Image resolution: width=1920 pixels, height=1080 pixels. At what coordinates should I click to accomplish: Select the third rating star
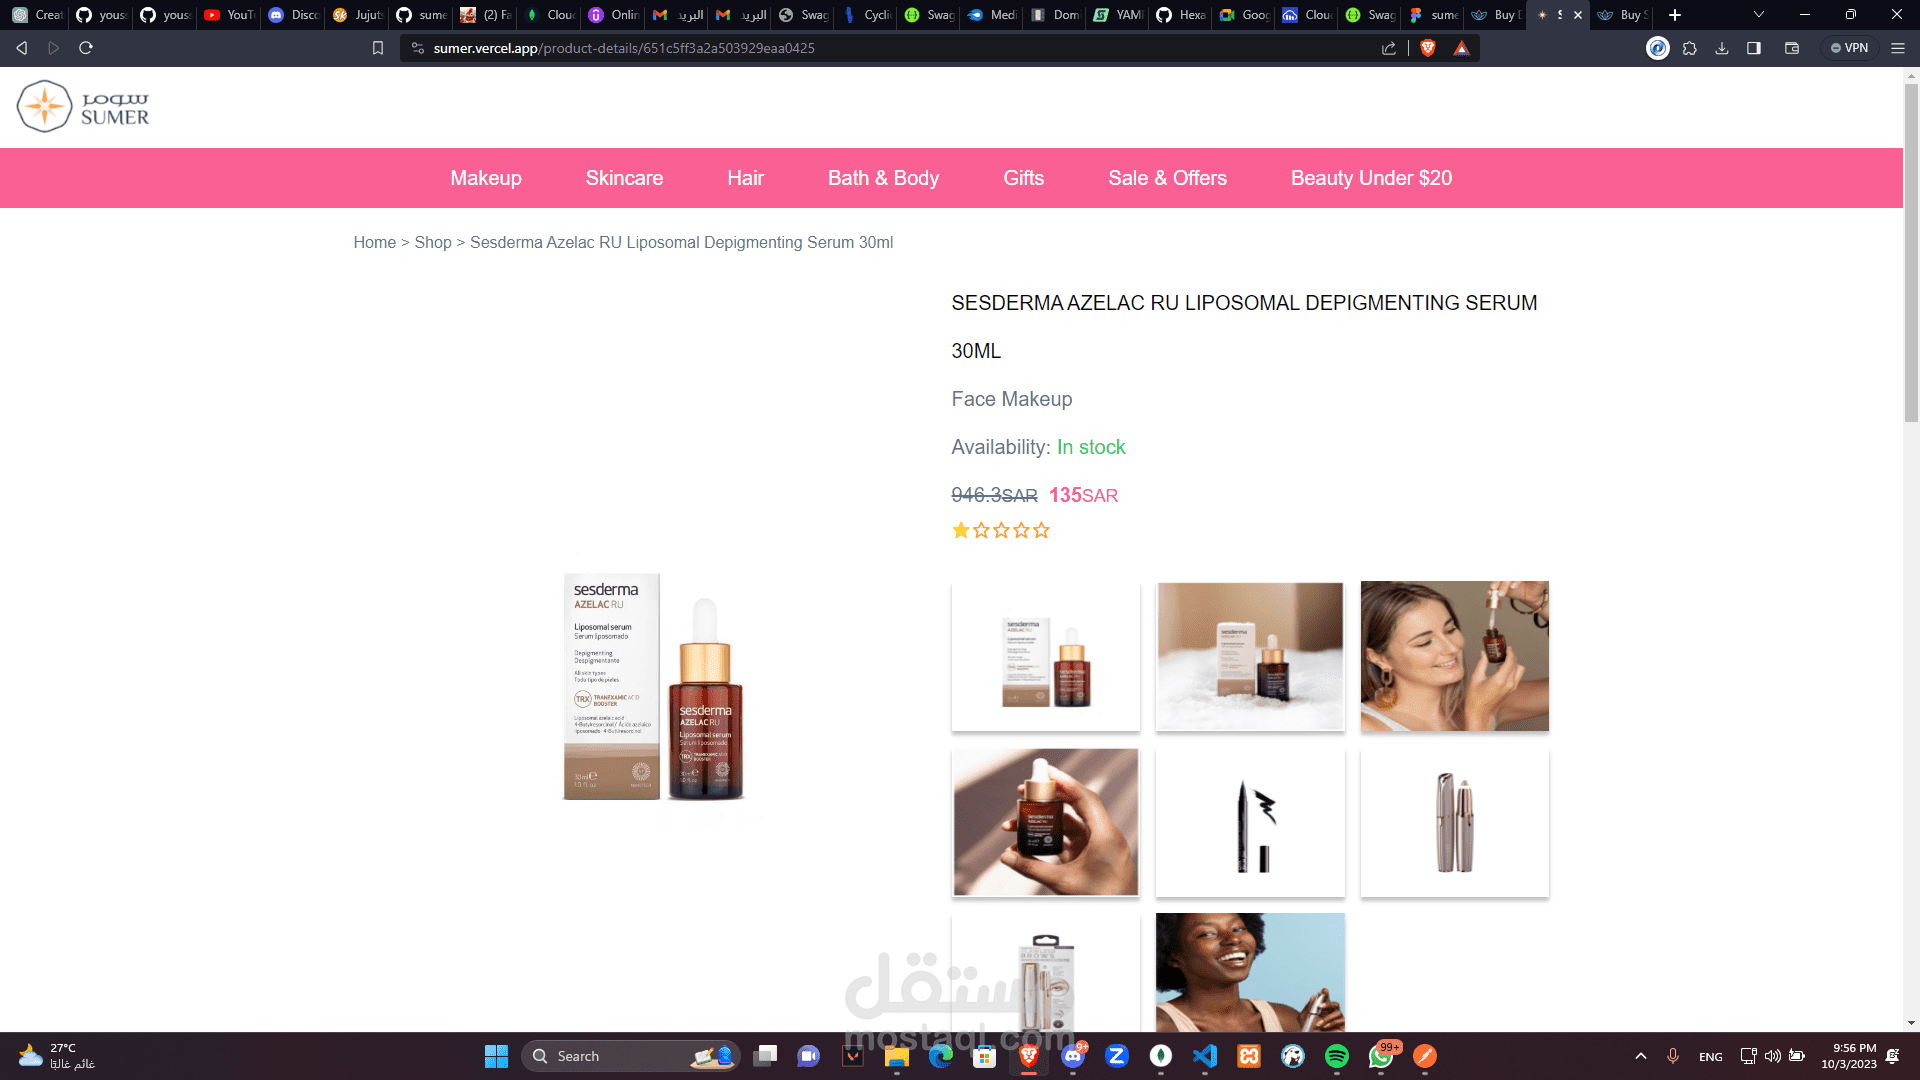1001,531
